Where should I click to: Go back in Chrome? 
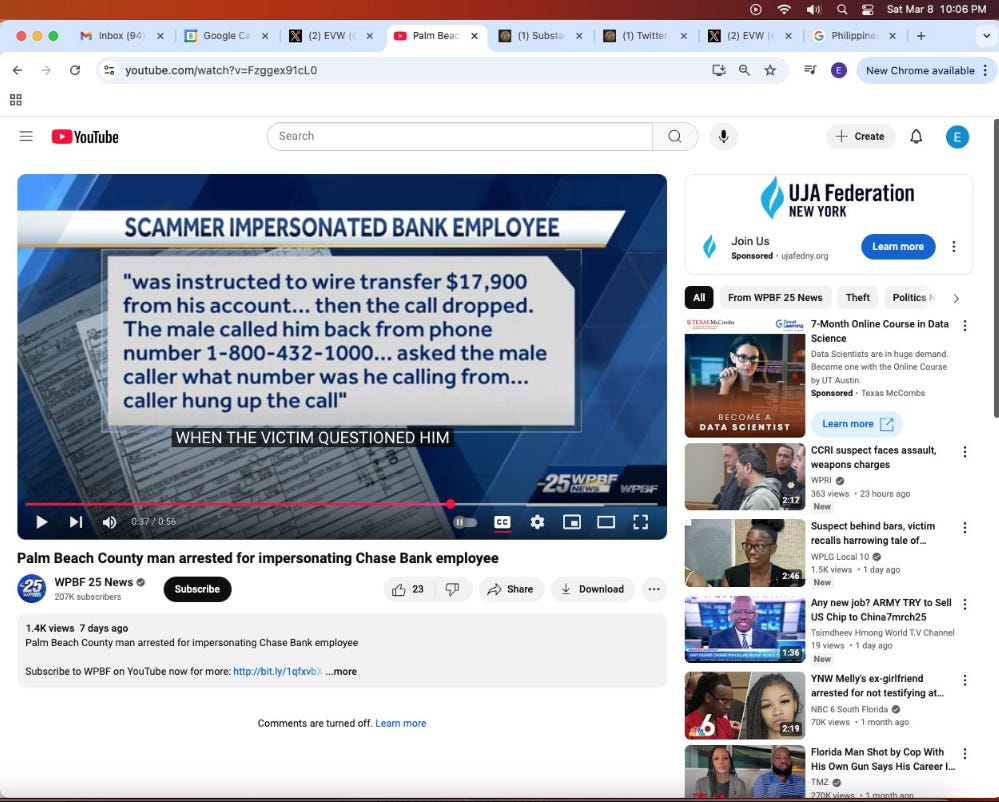[x=17, y=70]
